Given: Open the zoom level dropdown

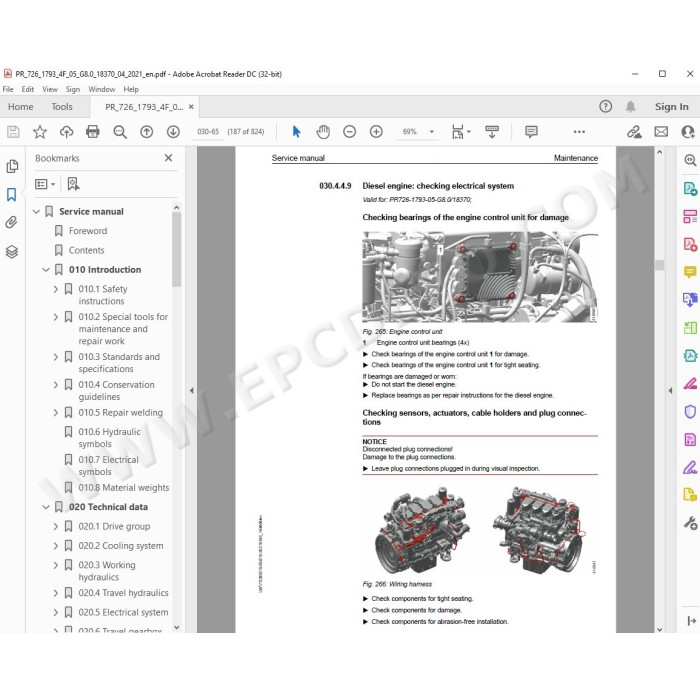Looking at the screenshot, I should click(x=432, y=132).
